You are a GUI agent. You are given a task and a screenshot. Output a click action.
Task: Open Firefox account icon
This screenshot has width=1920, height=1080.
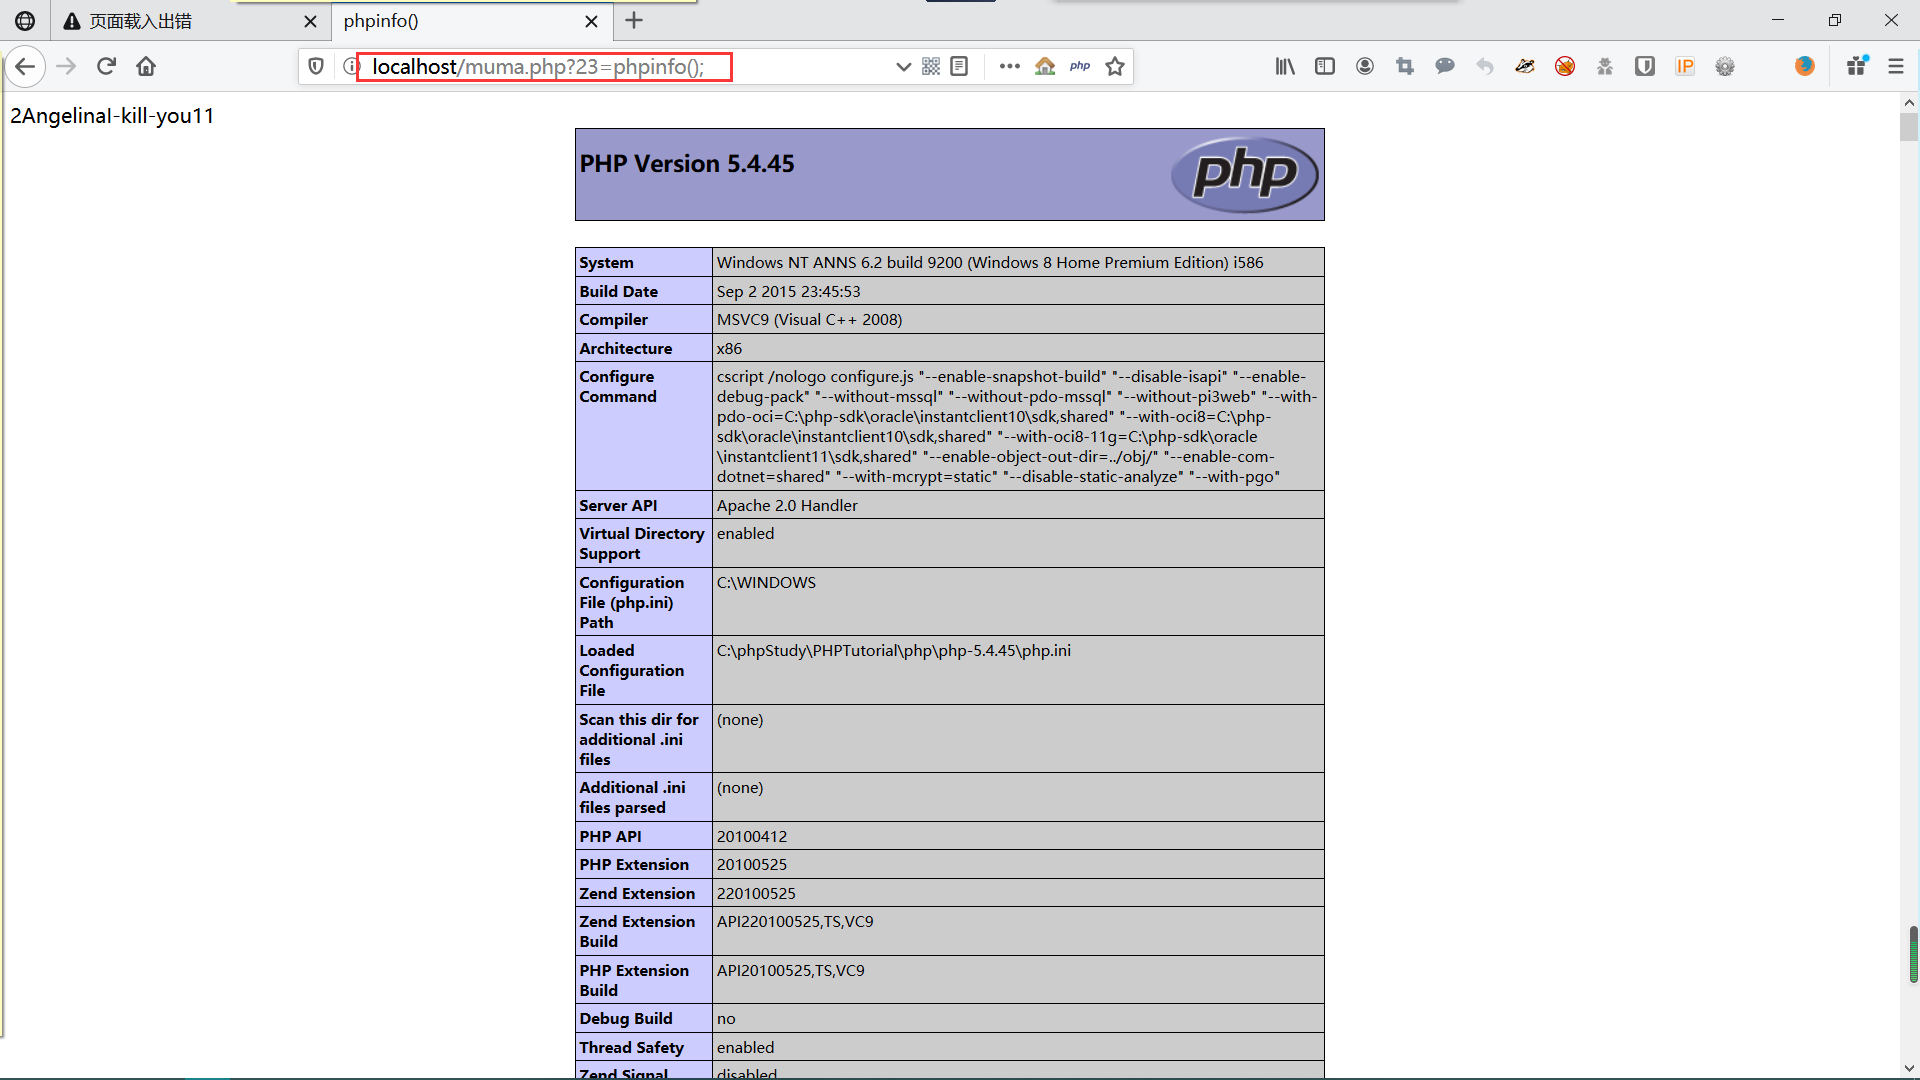click(x=1365, y=66)
